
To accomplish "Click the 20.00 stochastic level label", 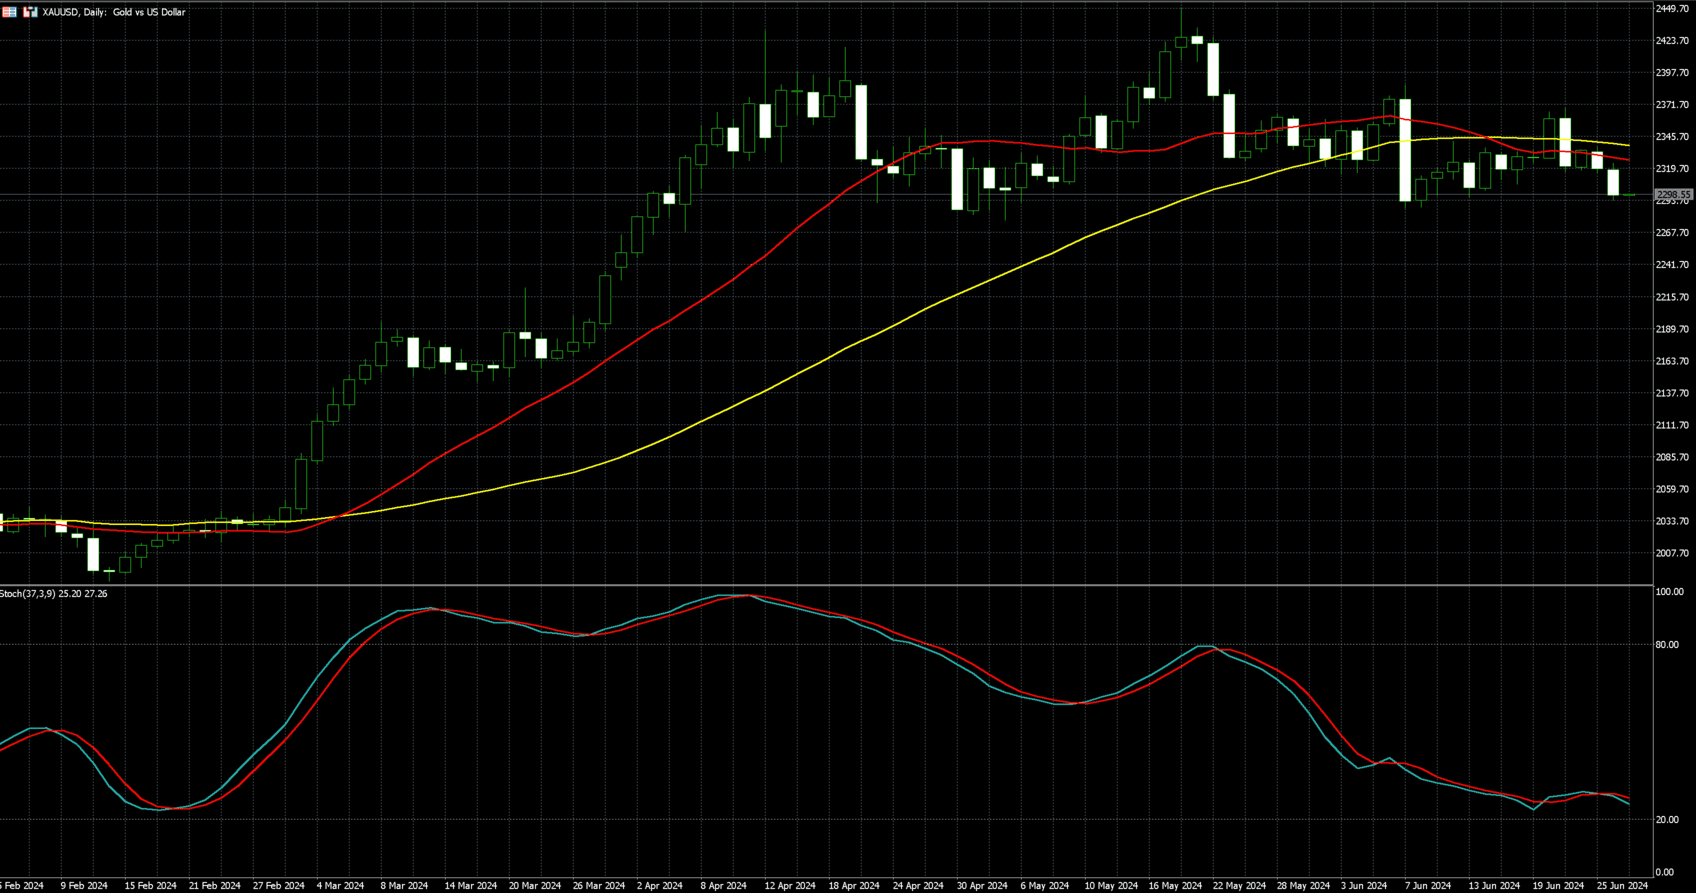I will click(x=1667, y=820).
